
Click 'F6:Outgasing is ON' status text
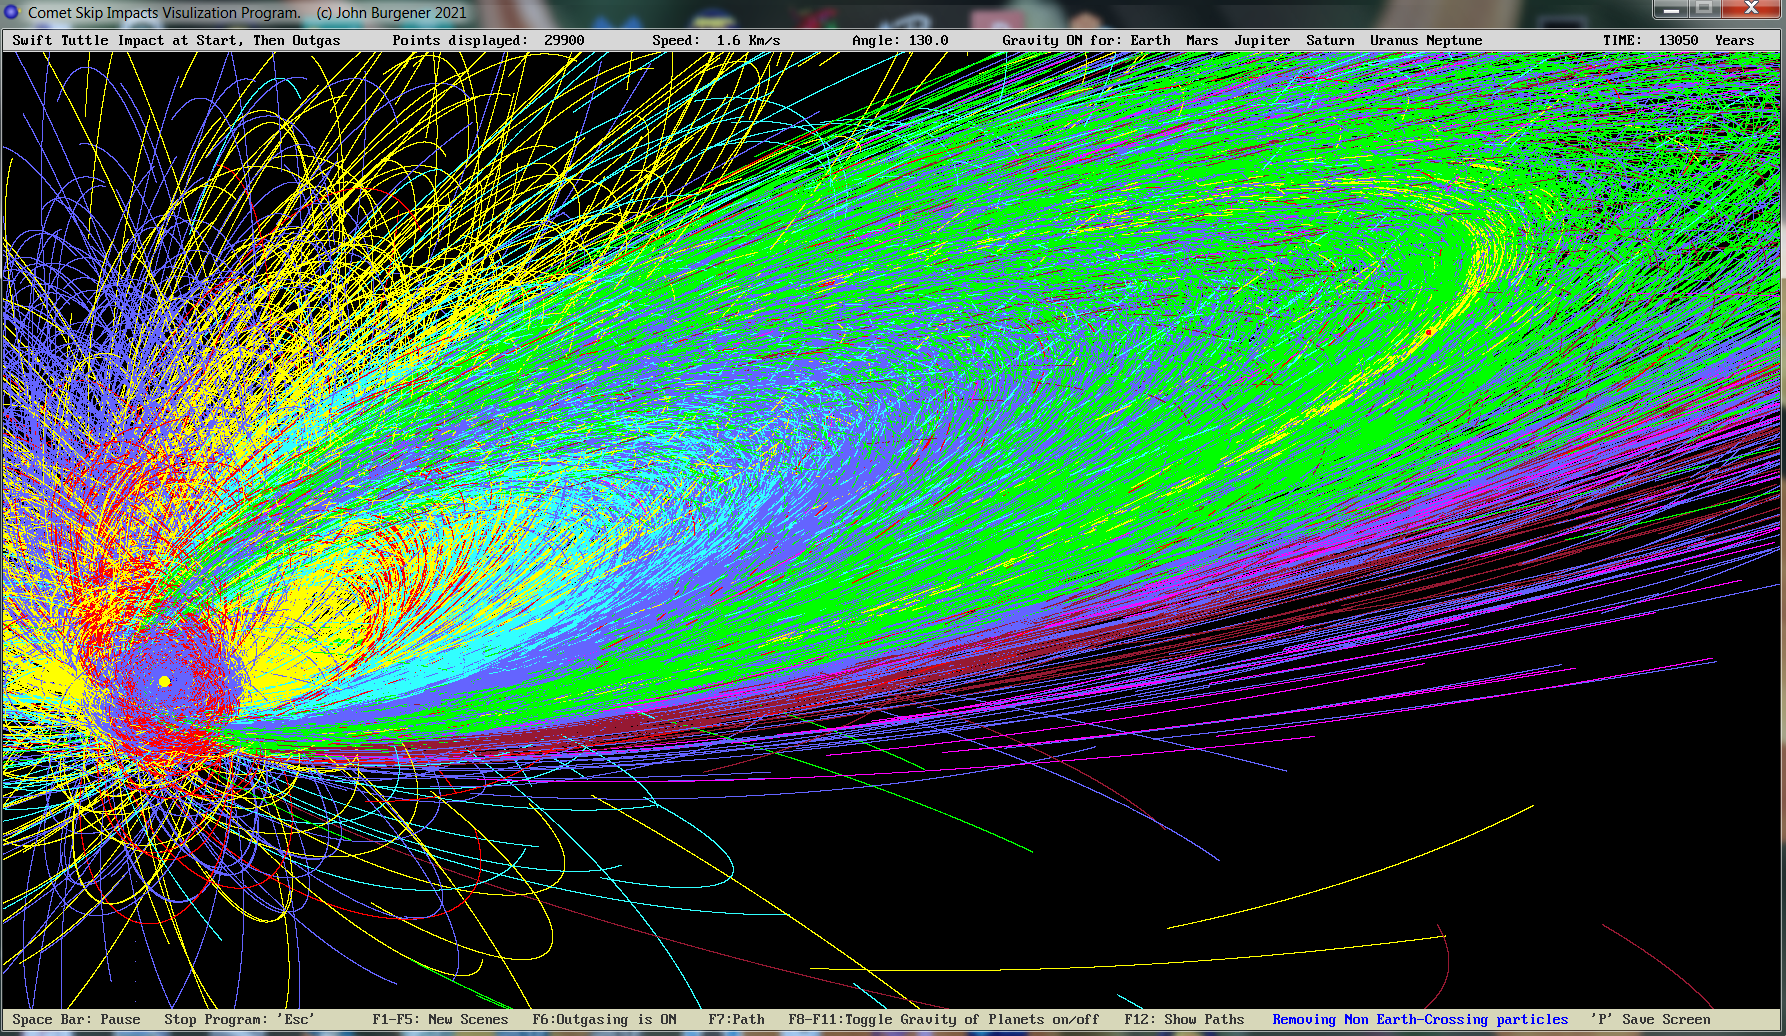604,1019
